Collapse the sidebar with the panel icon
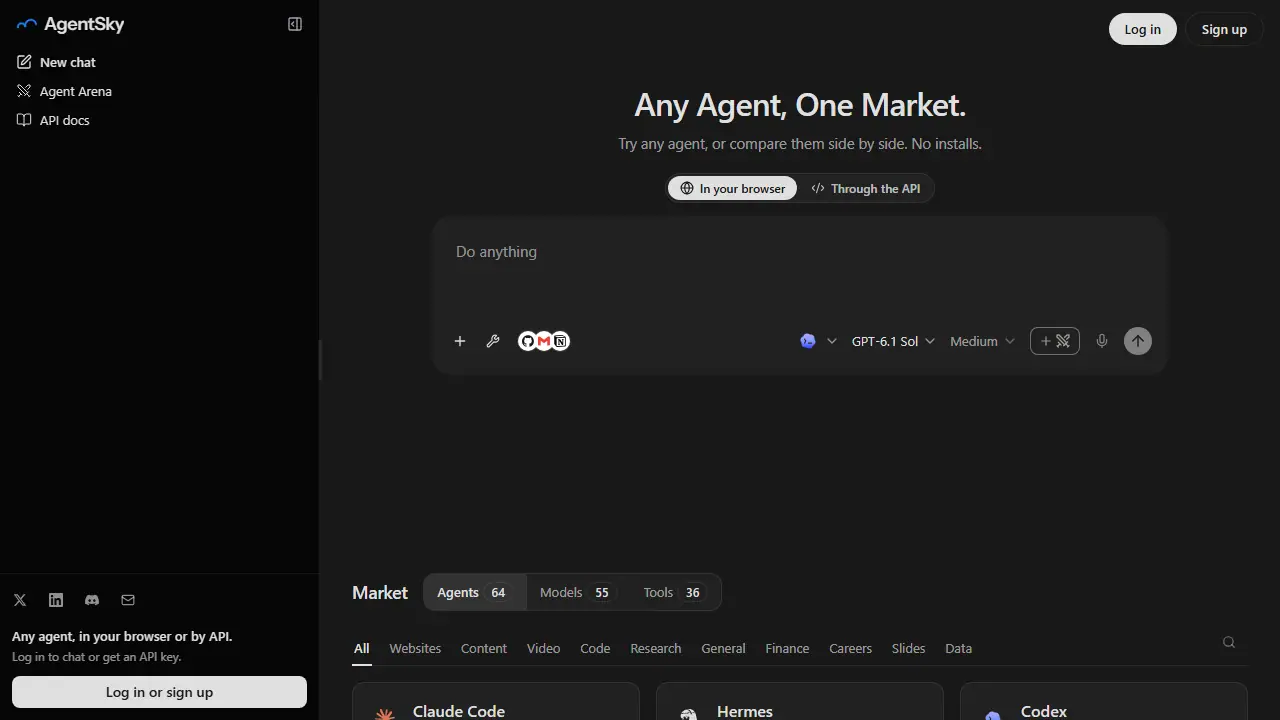The image size is (1280, 720). pos(295,24)
